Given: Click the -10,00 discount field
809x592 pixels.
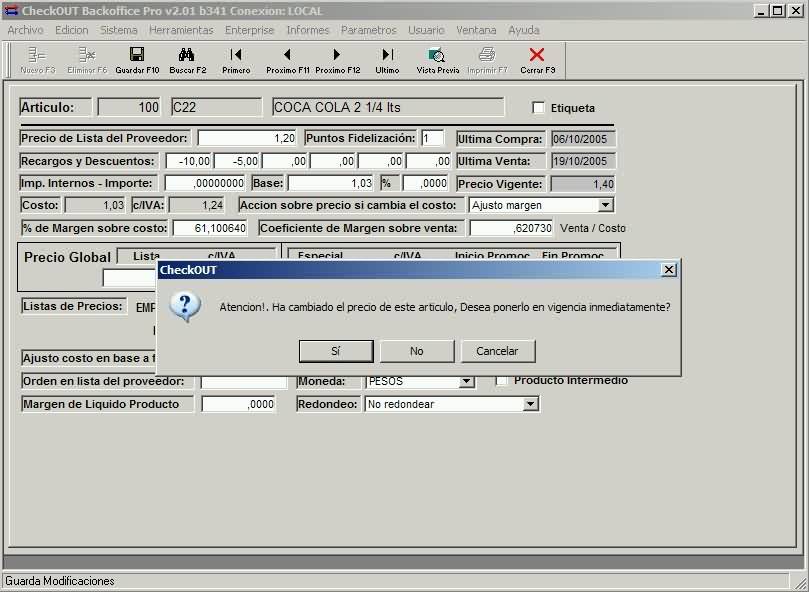Looking at the screenshot, I should [188, 161].
